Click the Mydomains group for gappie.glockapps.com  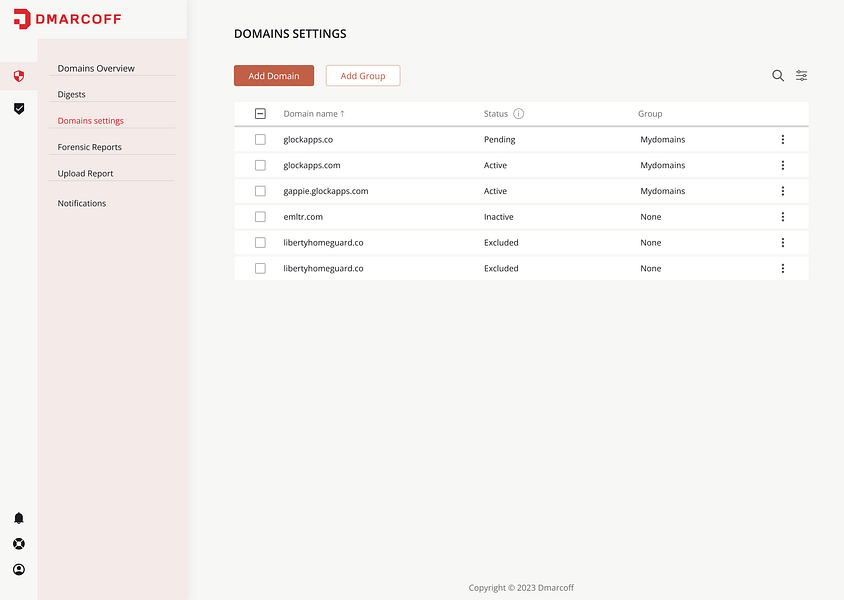point(663,191)
